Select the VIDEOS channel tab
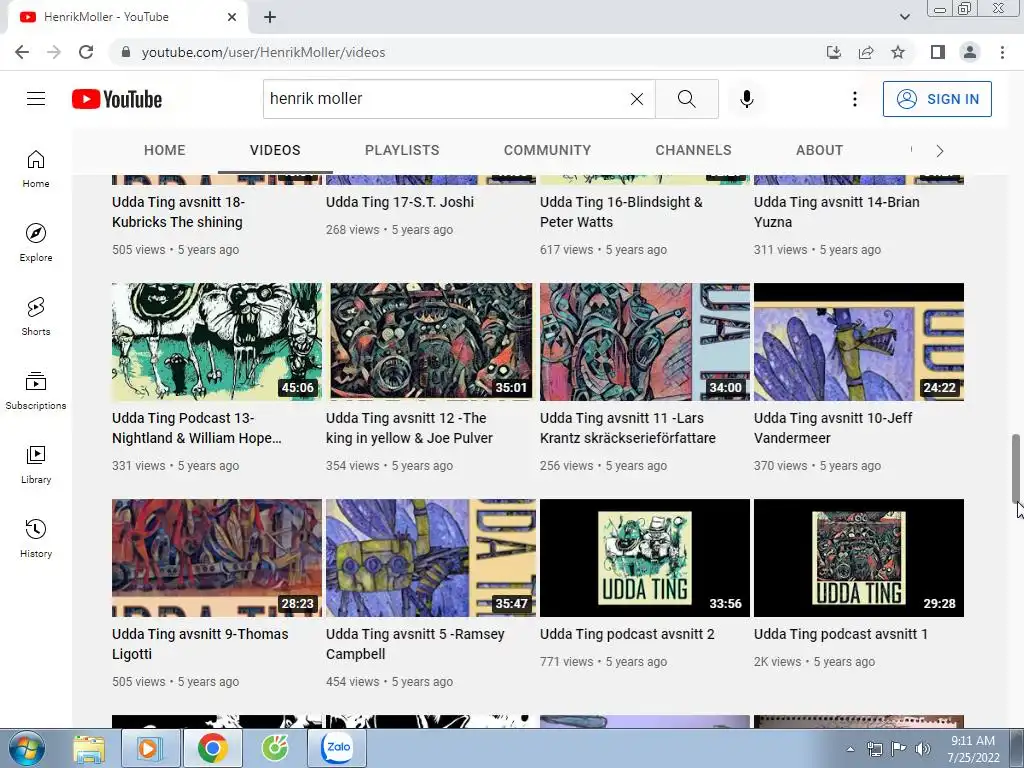1024x768 pixels. click(x=275, y=150)
